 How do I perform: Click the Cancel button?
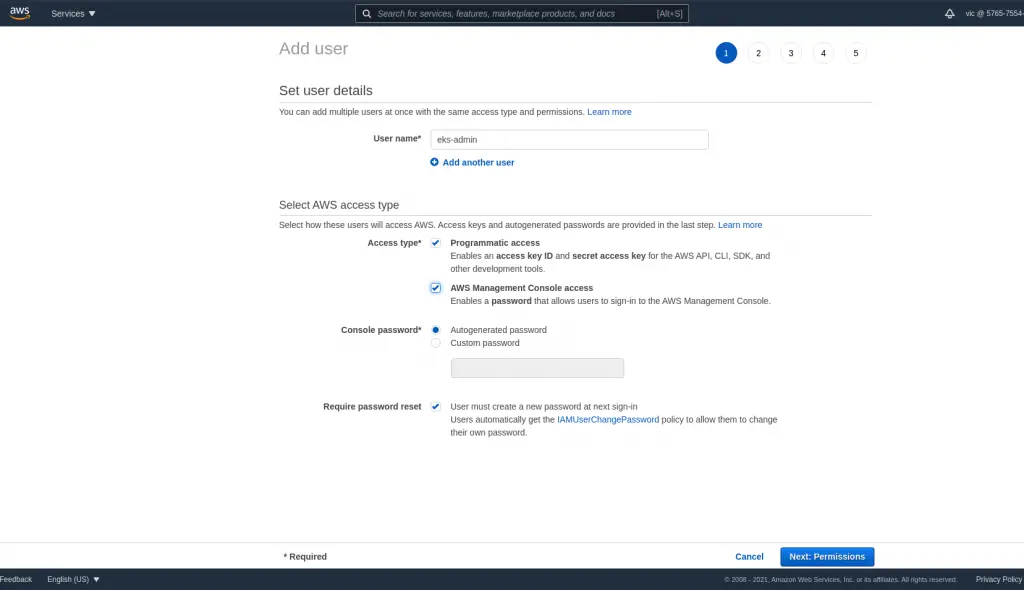(x=749, y=557)
